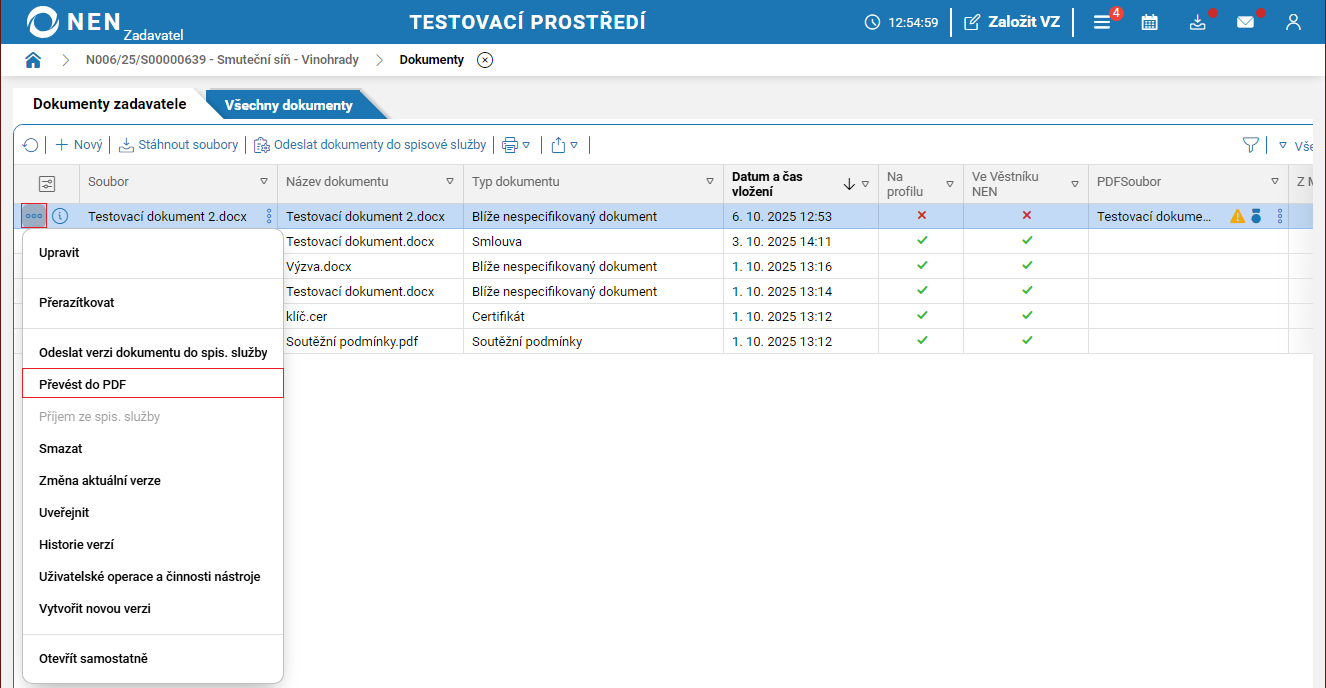1326x688 pixels.
Task: Click the info icon in first row
Action: 60,216
